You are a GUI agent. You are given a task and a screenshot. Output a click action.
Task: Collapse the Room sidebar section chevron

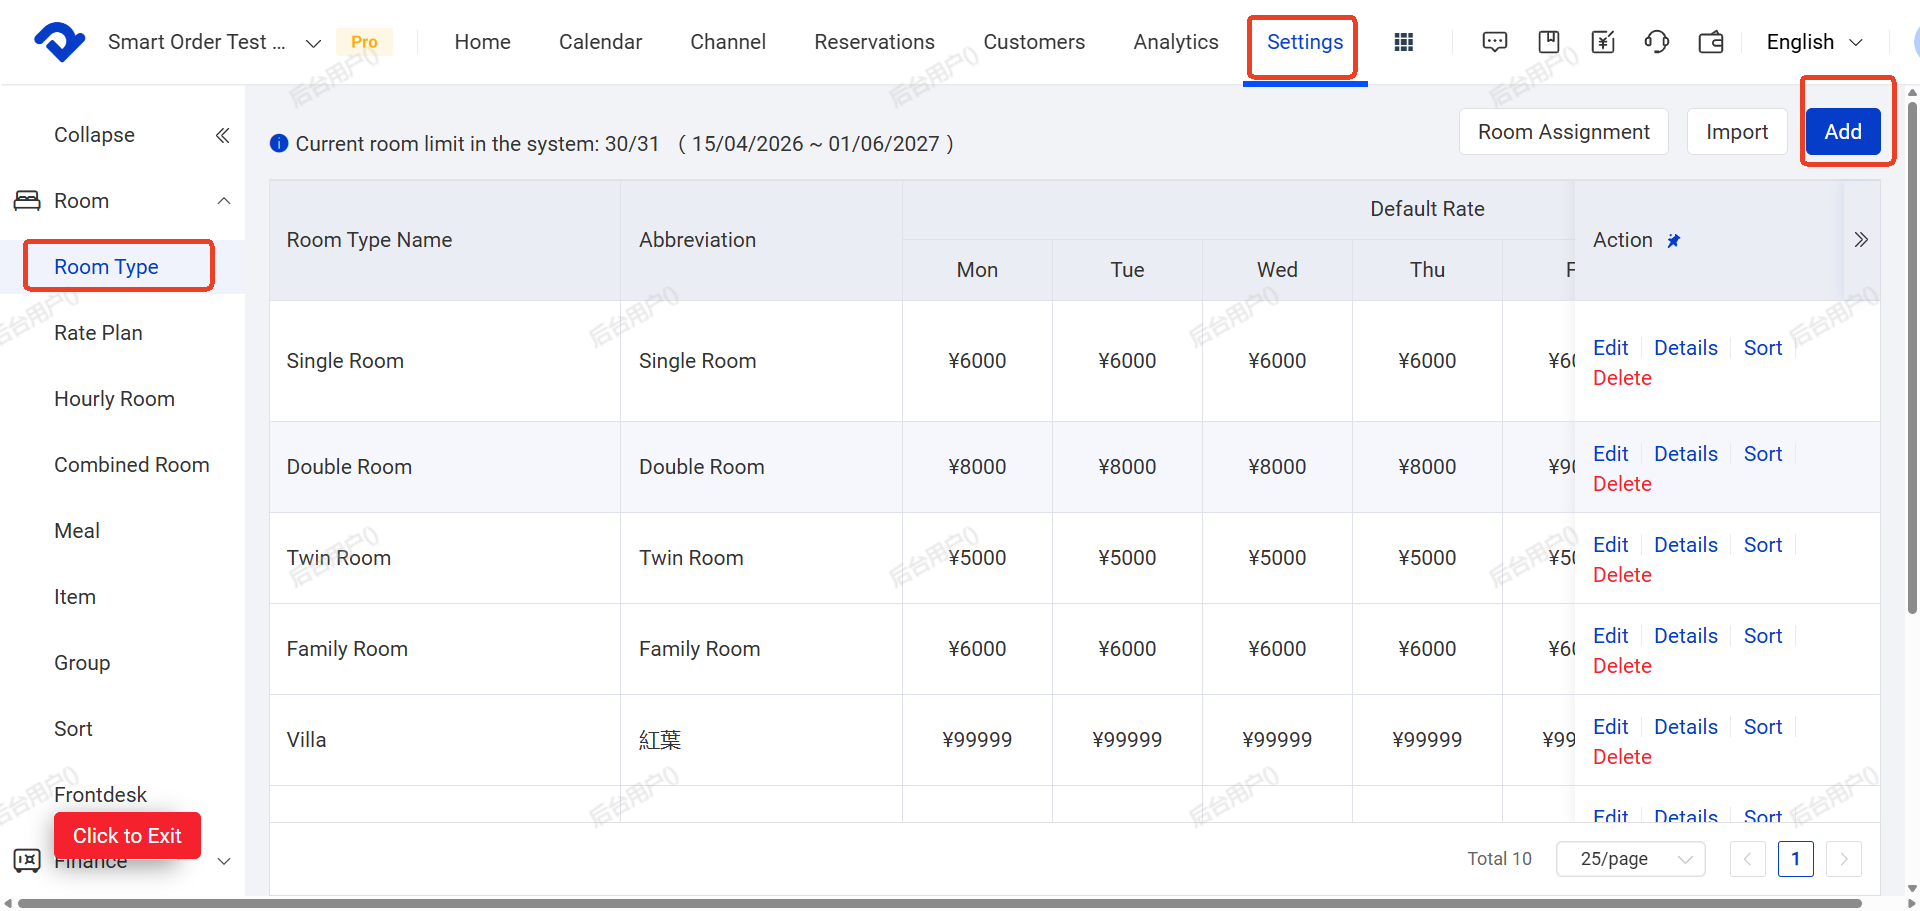224,201
